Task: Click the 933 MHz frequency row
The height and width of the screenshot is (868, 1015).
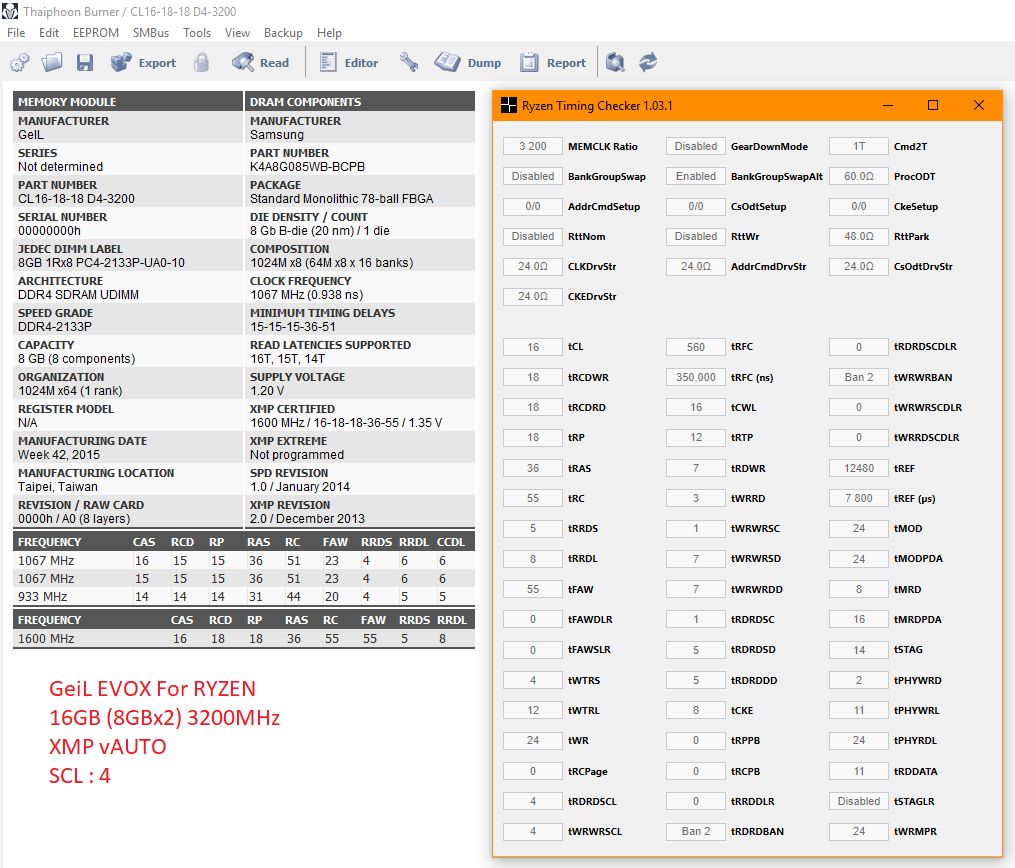Action: [x=243, y=596]
